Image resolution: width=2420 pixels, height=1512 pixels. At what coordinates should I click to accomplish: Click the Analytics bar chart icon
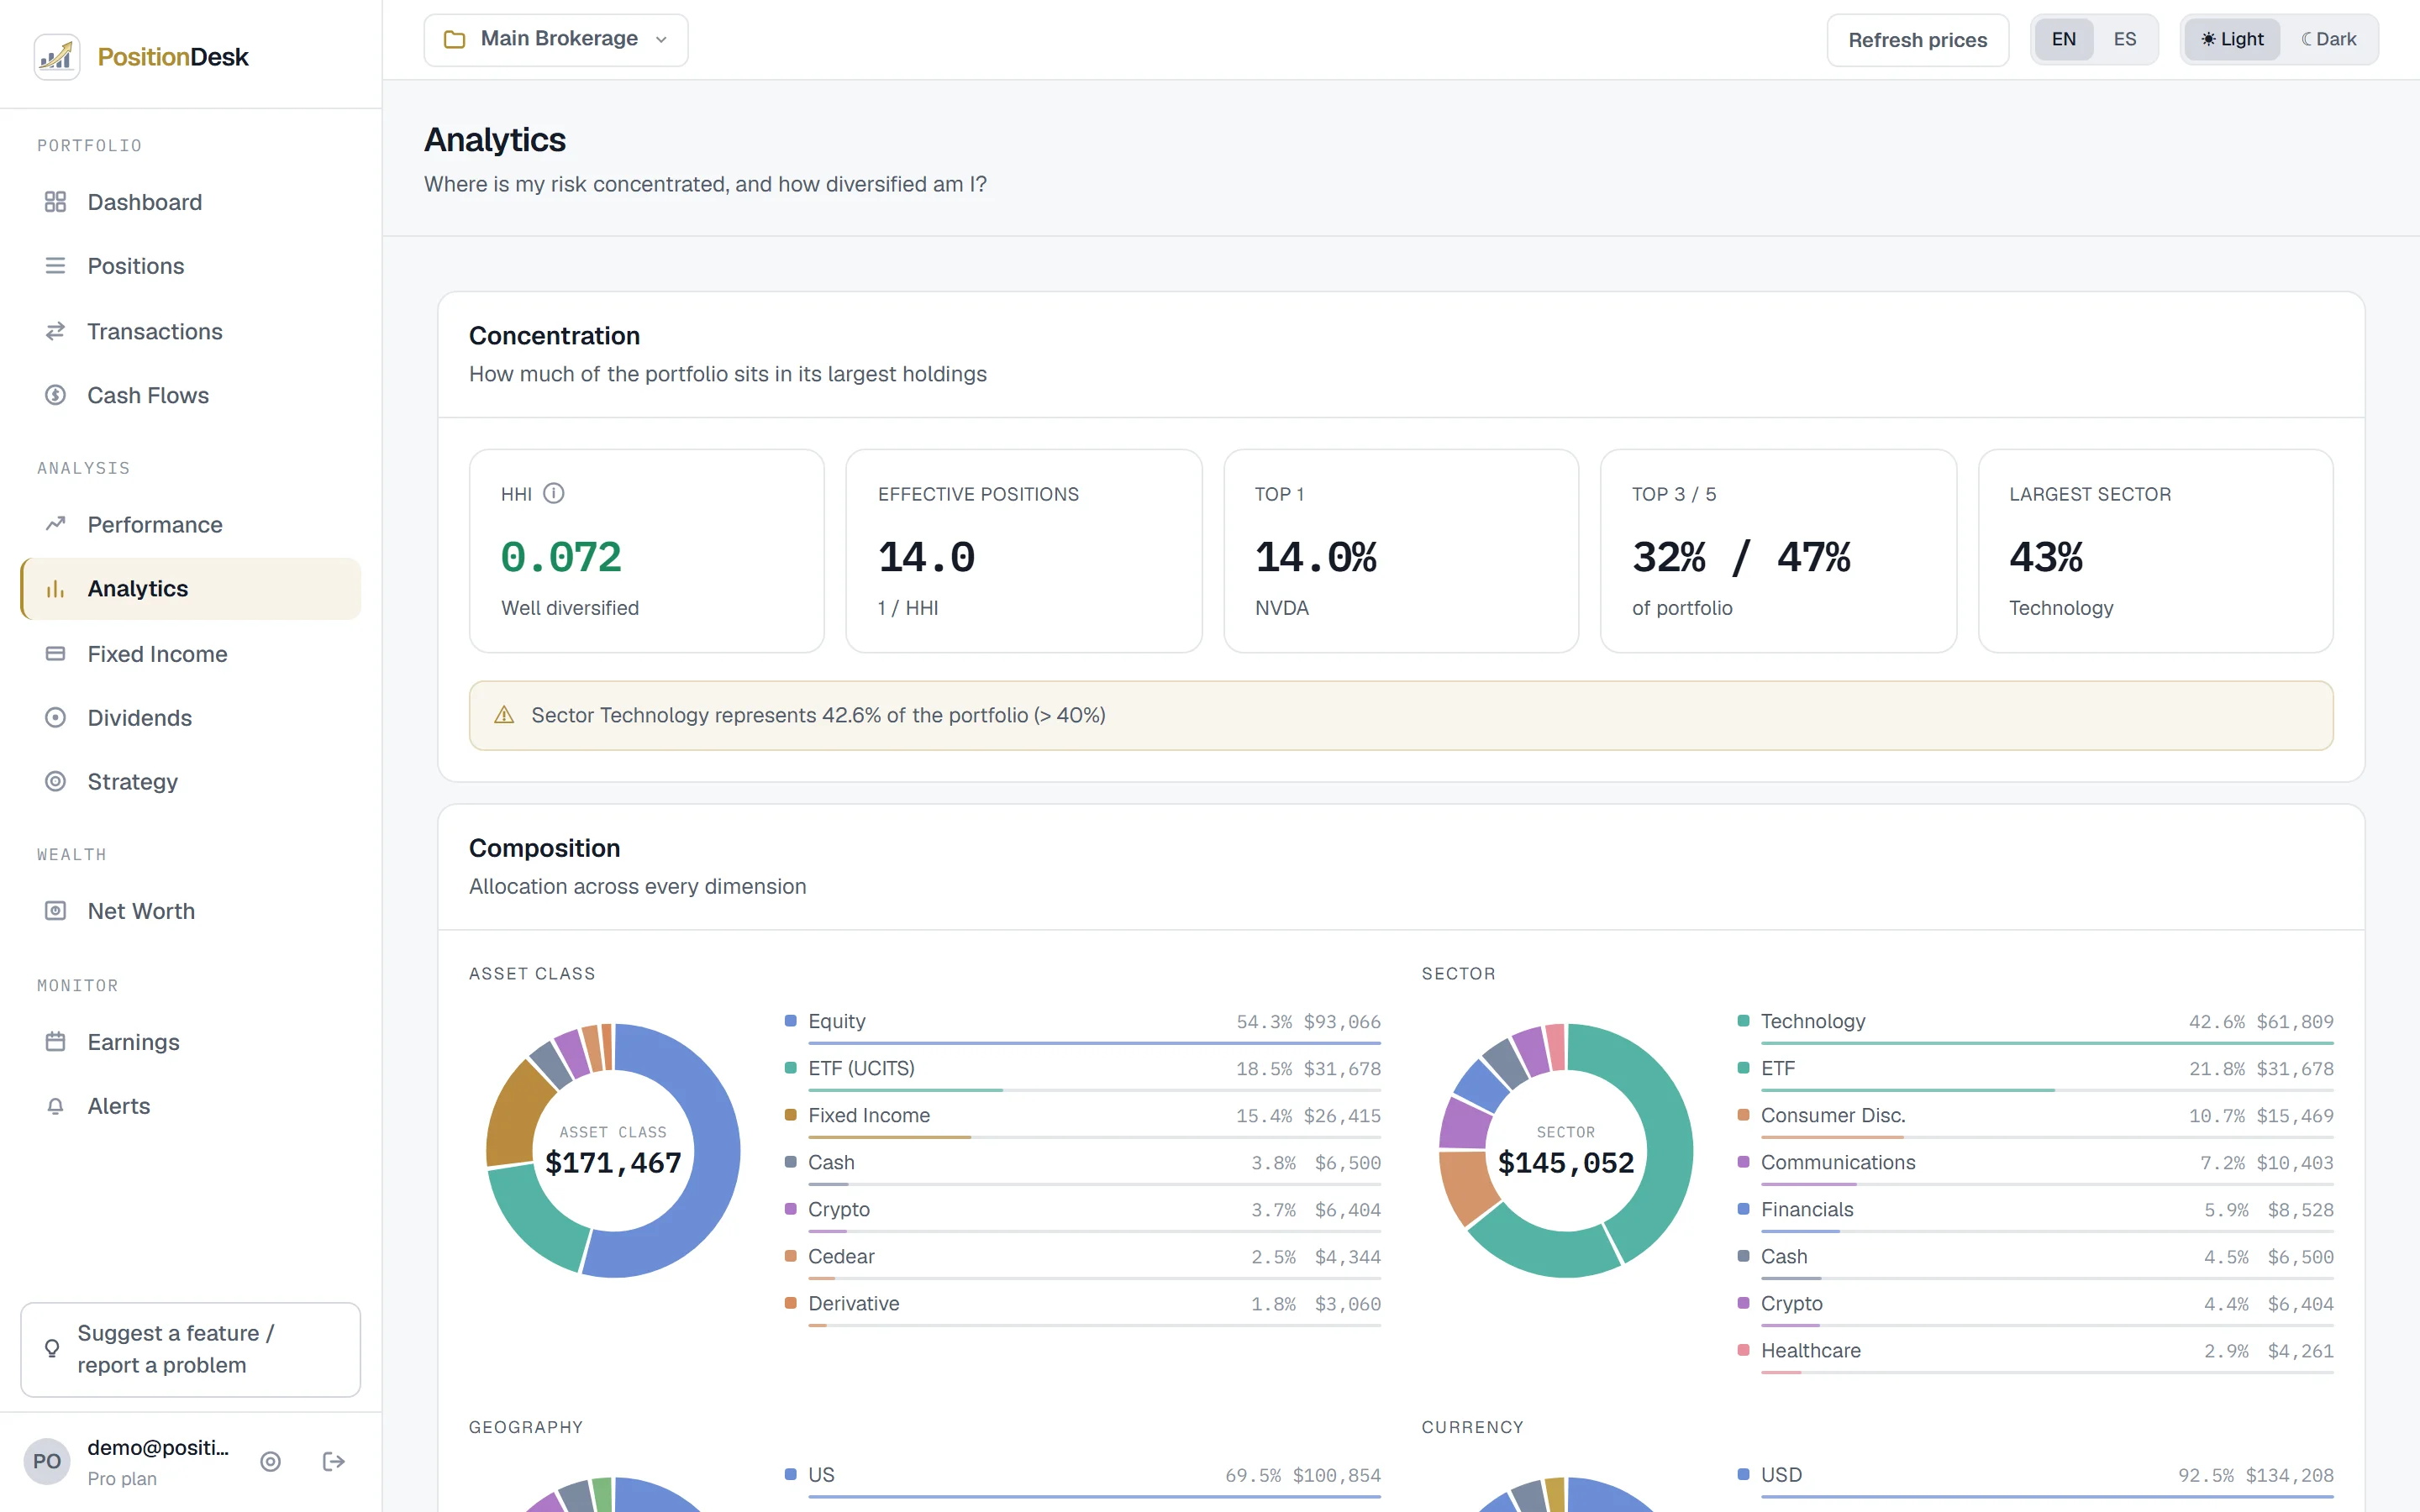[55, 589]
